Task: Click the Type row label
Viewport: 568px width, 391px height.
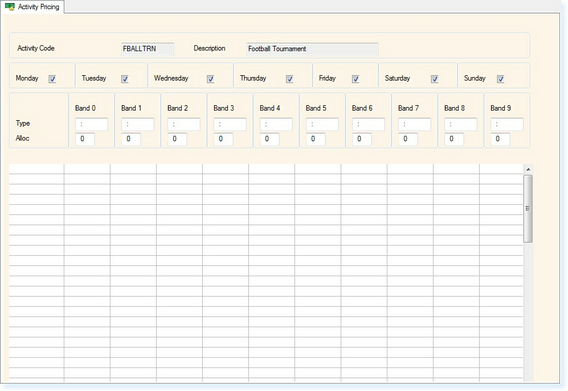Action: pyautogui.click(x=22, y=124)
